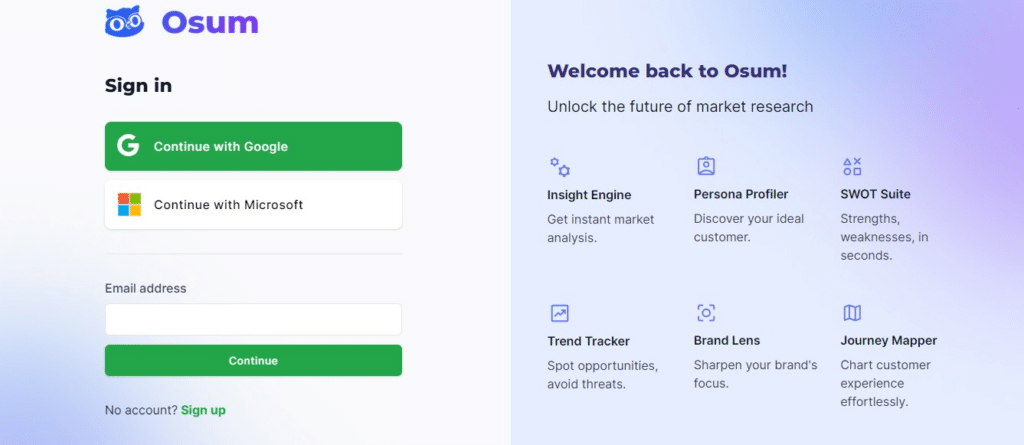The width and height of the screenshot is (1024, 445).
Task: Open the Sign up link
Action: pyautogui.click(x=203, y=410)
